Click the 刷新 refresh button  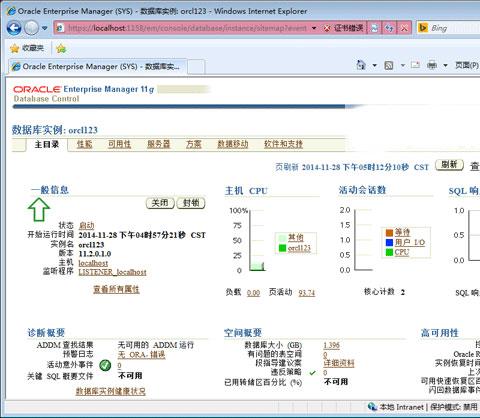449,165
